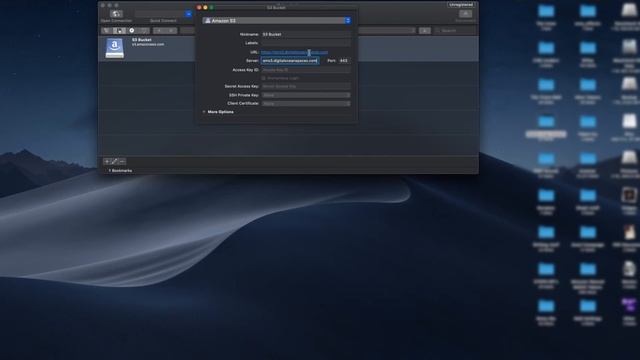Image resolution: width=640 pixels, height=360 pixels.
Task: Click the Amazon drive icon of the S3 Bucket bookmark
Action: click(115, 48)
